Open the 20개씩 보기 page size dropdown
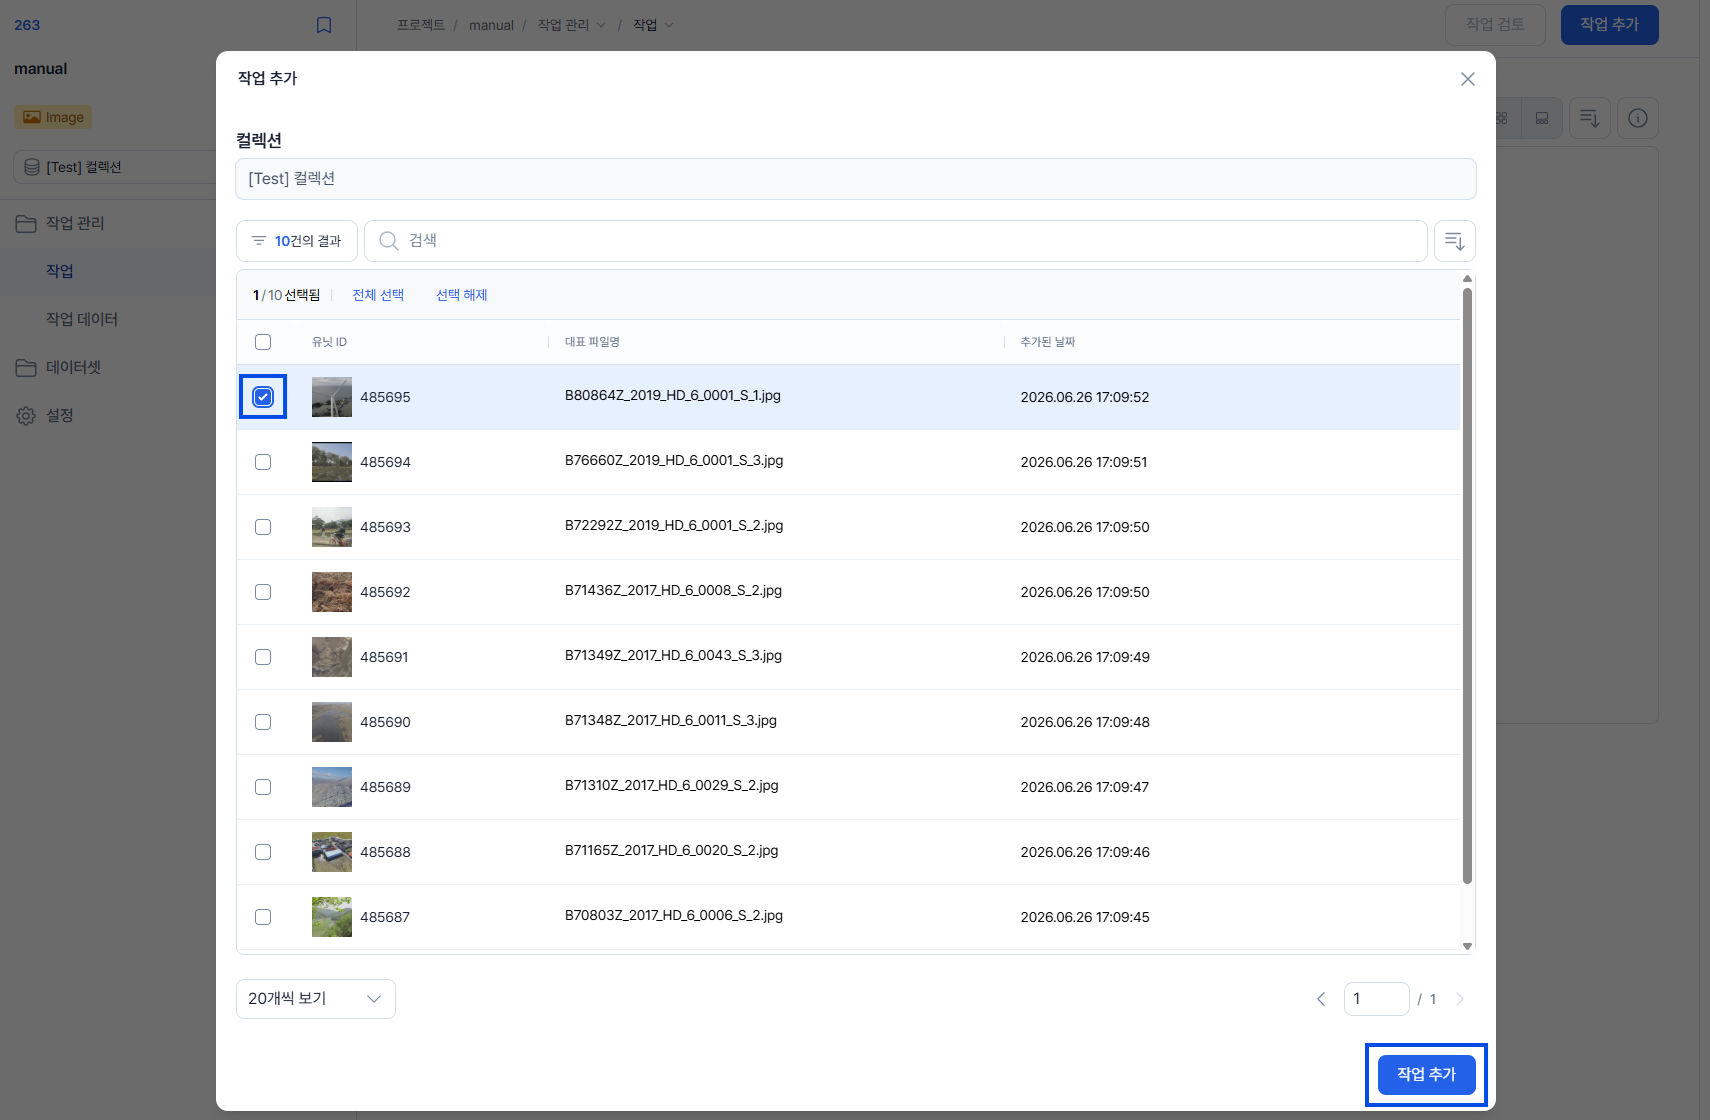Screen dimensions: 1710x1120 (316, 999)
